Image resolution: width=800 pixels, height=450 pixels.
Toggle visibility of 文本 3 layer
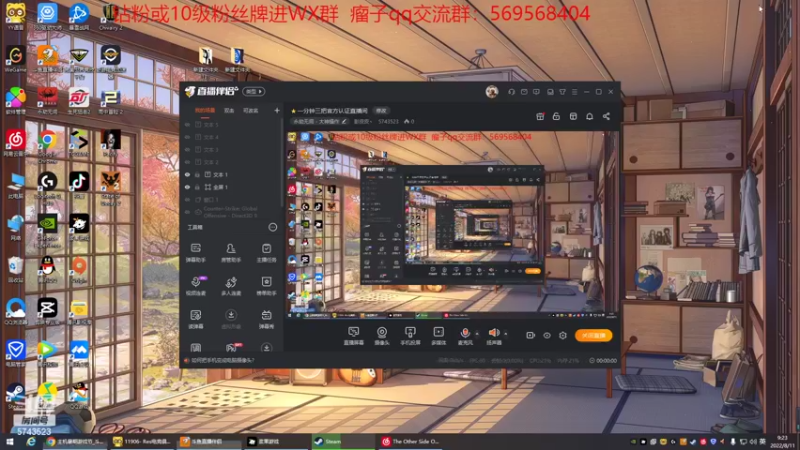(x=187, y=149)
